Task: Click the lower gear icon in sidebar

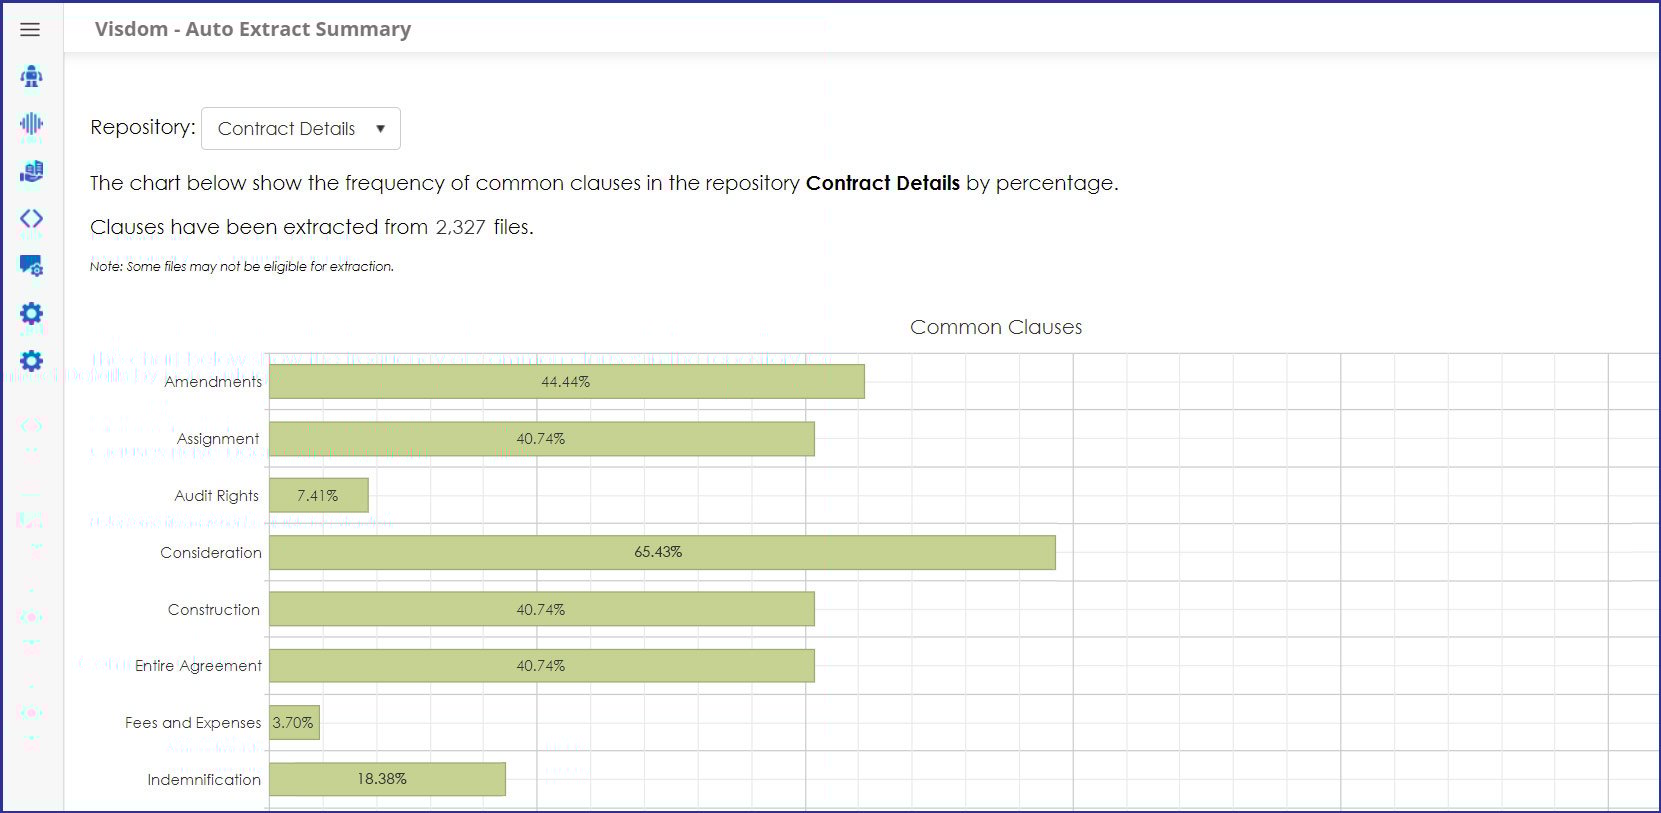Action: coord(31,361)
